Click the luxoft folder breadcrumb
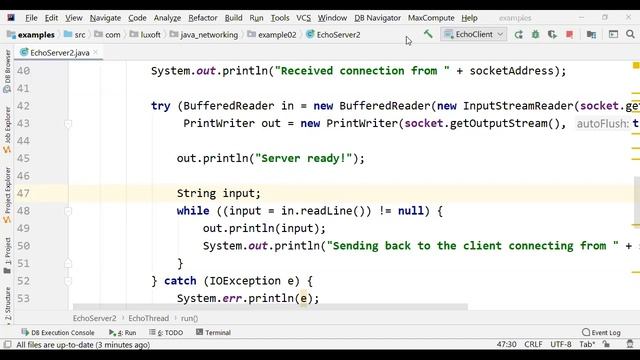Screen dimensions: 640x360 click(x=145, y=35)
